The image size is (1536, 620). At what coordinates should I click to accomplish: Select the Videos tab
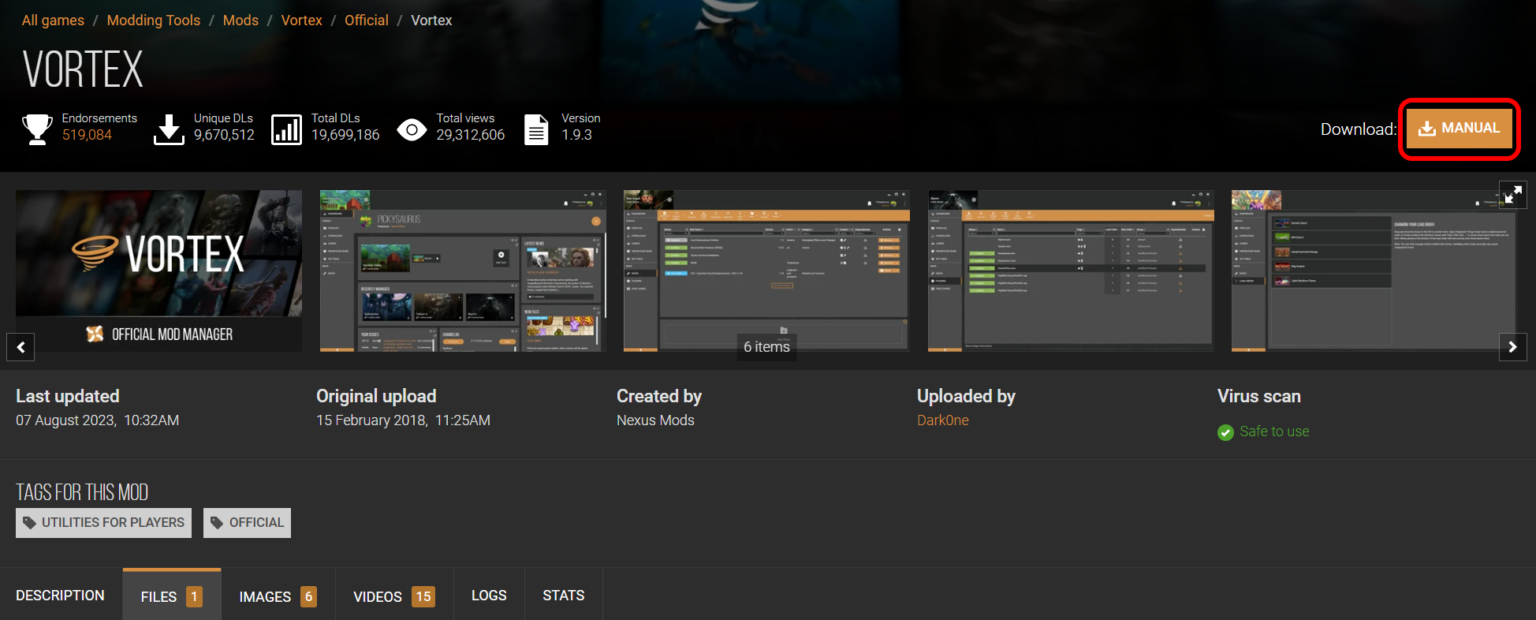pyautogui.click(x=393, y=597)
